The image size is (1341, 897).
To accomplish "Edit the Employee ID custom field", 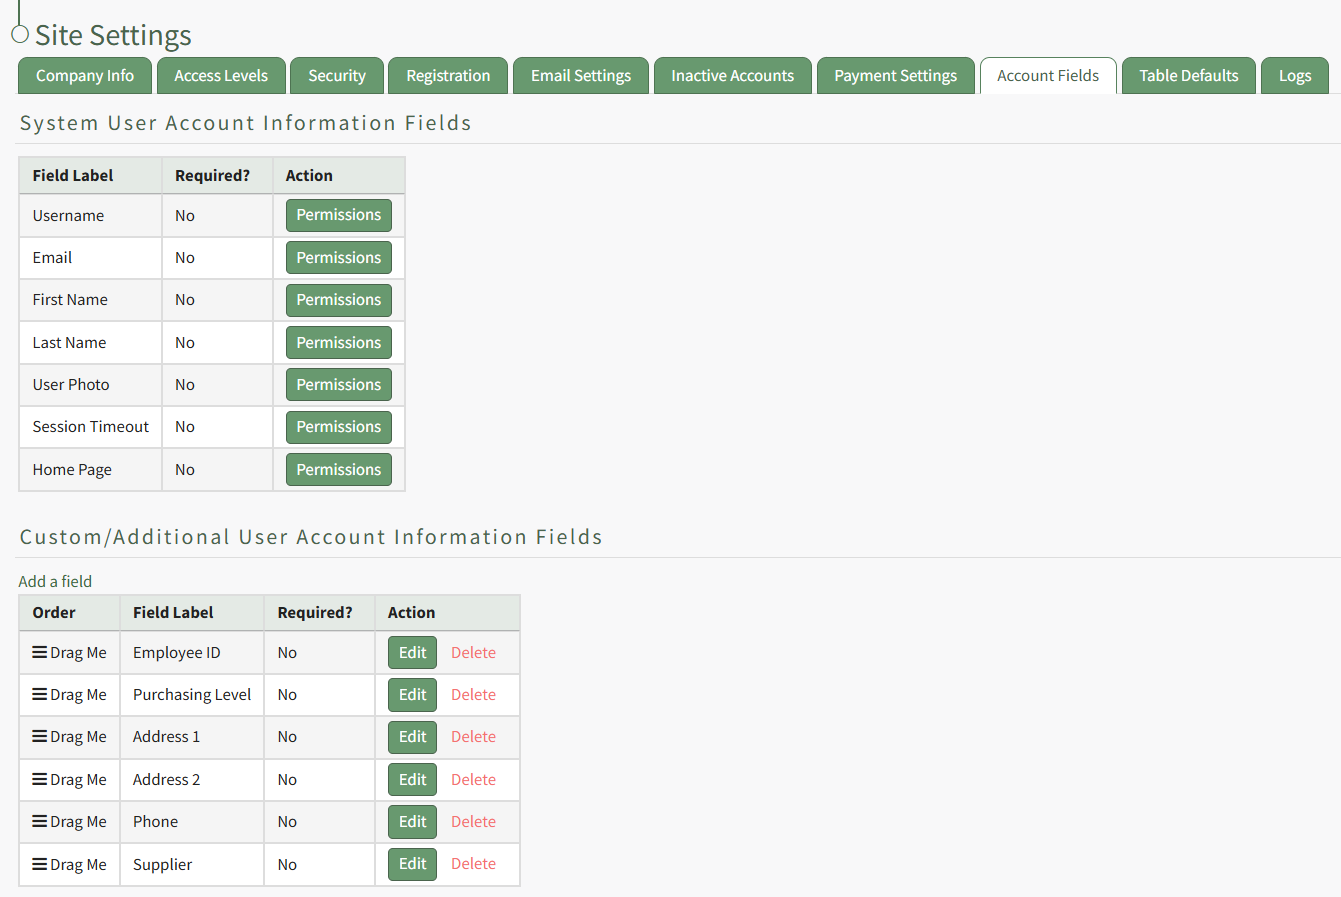I will (412, 653).
